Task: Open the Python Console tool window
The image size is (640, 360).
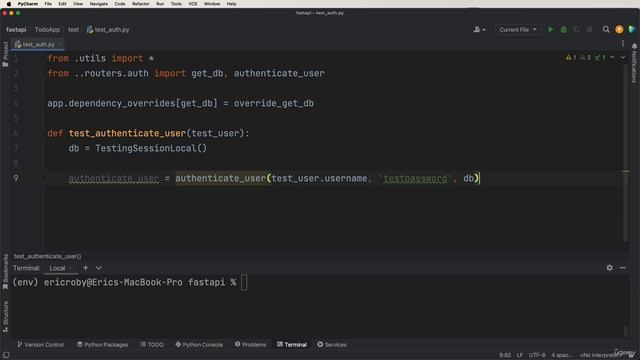Action: point(199,344)
